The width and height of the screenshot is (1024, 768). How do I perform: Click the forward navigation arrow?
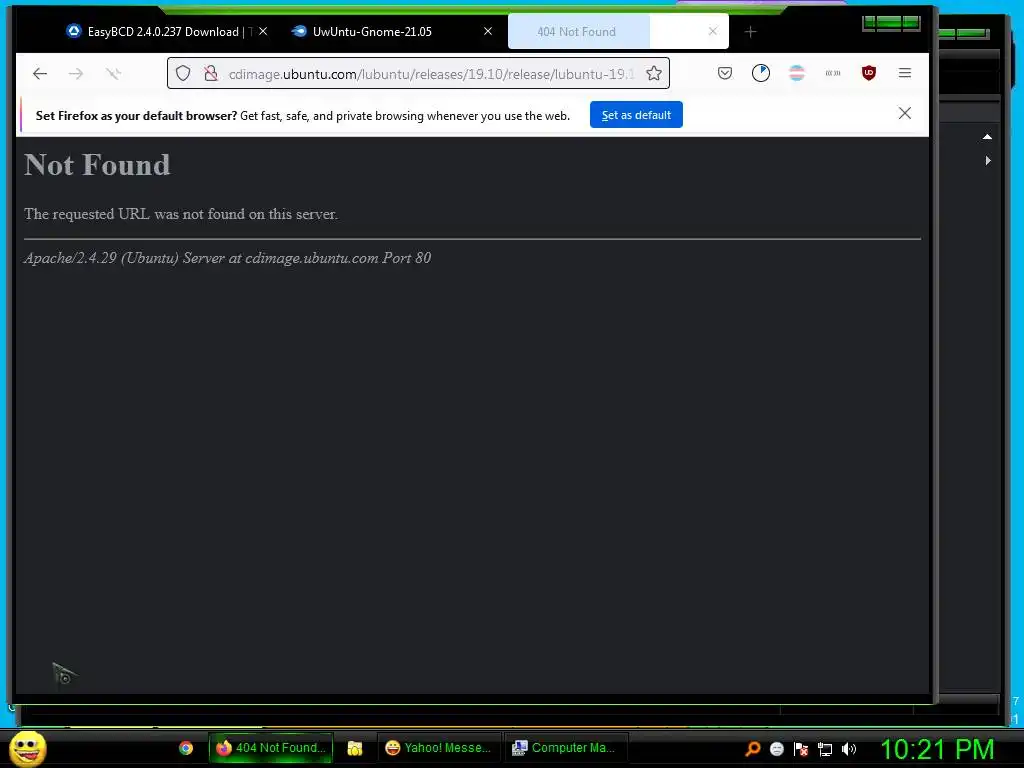pyautogui.click(x=76, y=74)
